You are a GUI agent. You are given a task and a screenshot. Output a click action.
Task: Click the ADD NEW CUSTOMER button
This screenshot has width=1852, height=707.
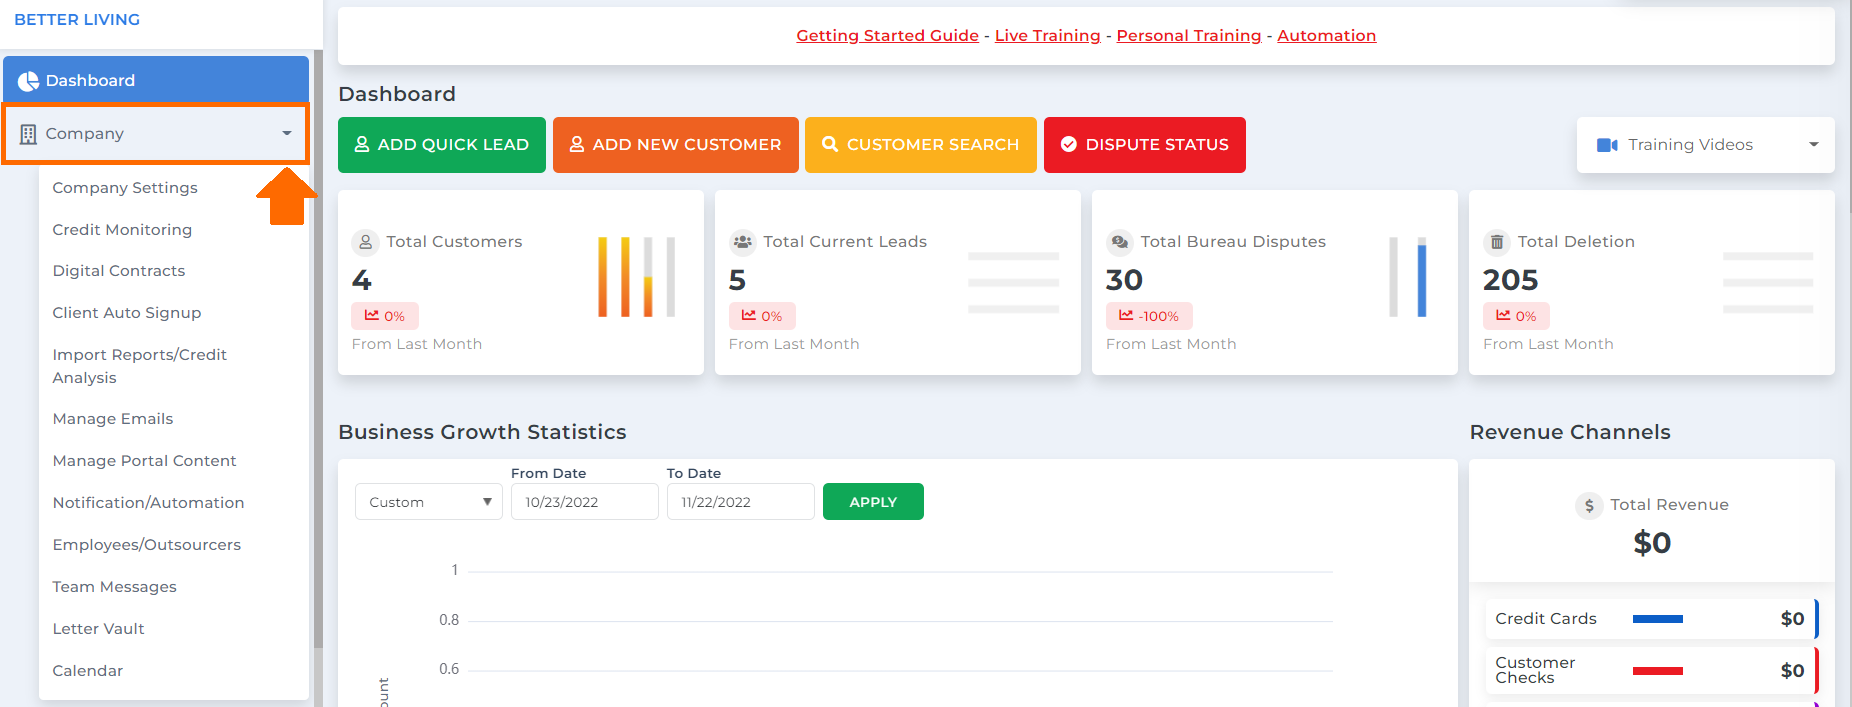click(x=676, y=145)
